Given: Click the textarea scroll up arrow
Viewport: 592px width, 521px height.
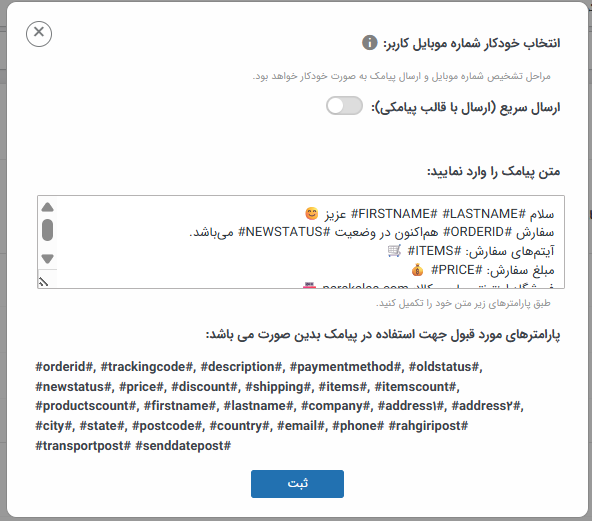Looking at the screenshot, I should pyautogui.click(x=48, y=207).
